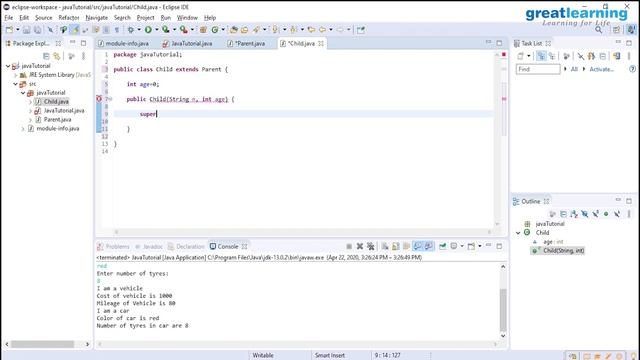The image size is (640, 360).
Task: Toggle Sort alphabetically in Outline
Action: click(574, 214)
